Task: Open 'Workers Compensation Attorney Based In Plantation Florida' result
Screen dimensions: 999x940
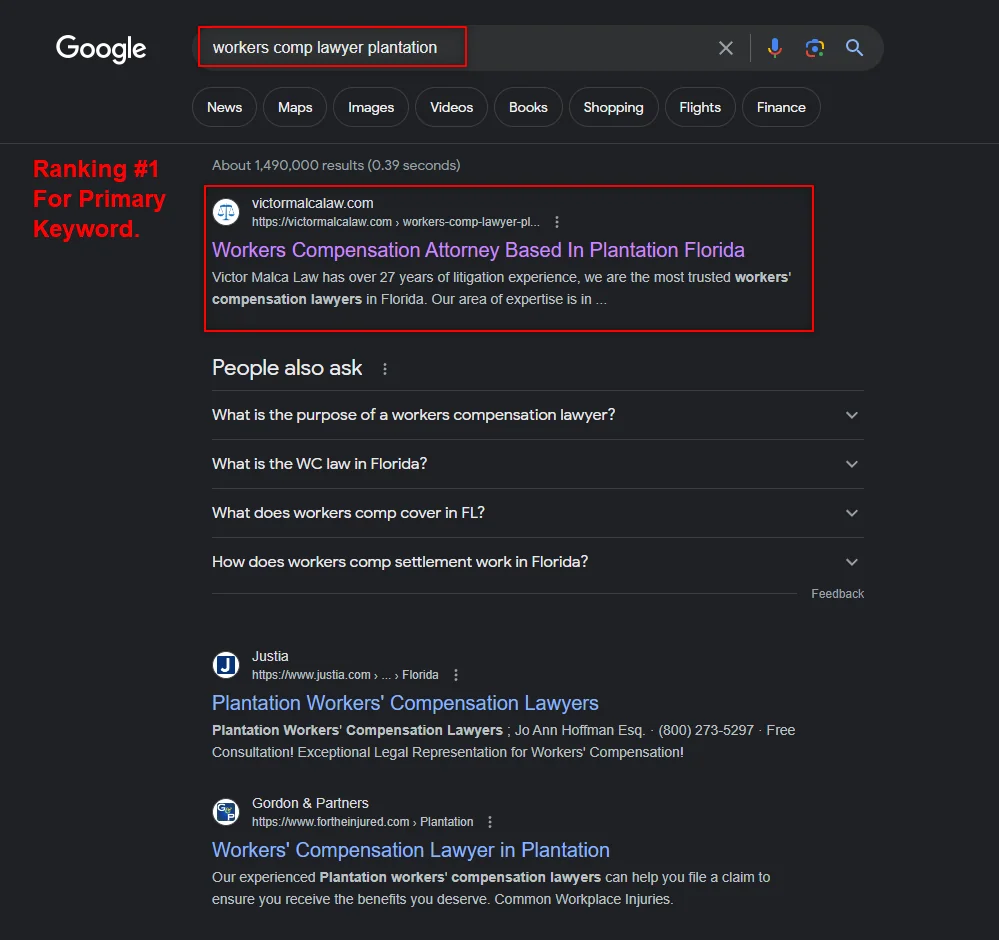Action: pyautogui.click(x=478, y=250)
